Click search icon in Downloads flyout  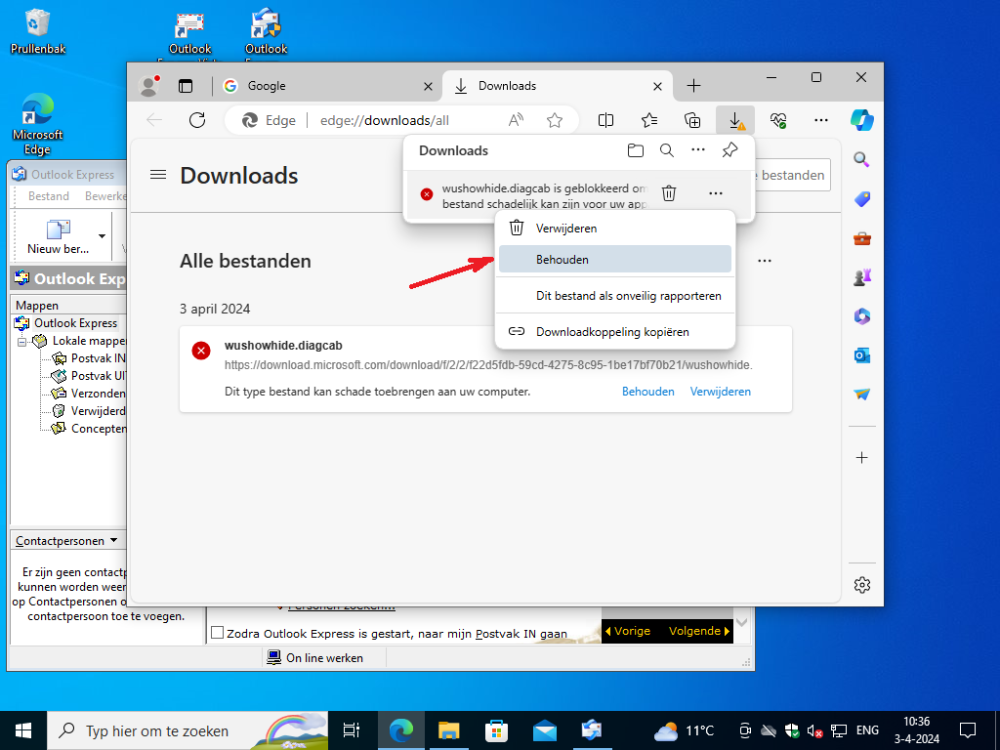click(x=667, y=151)
